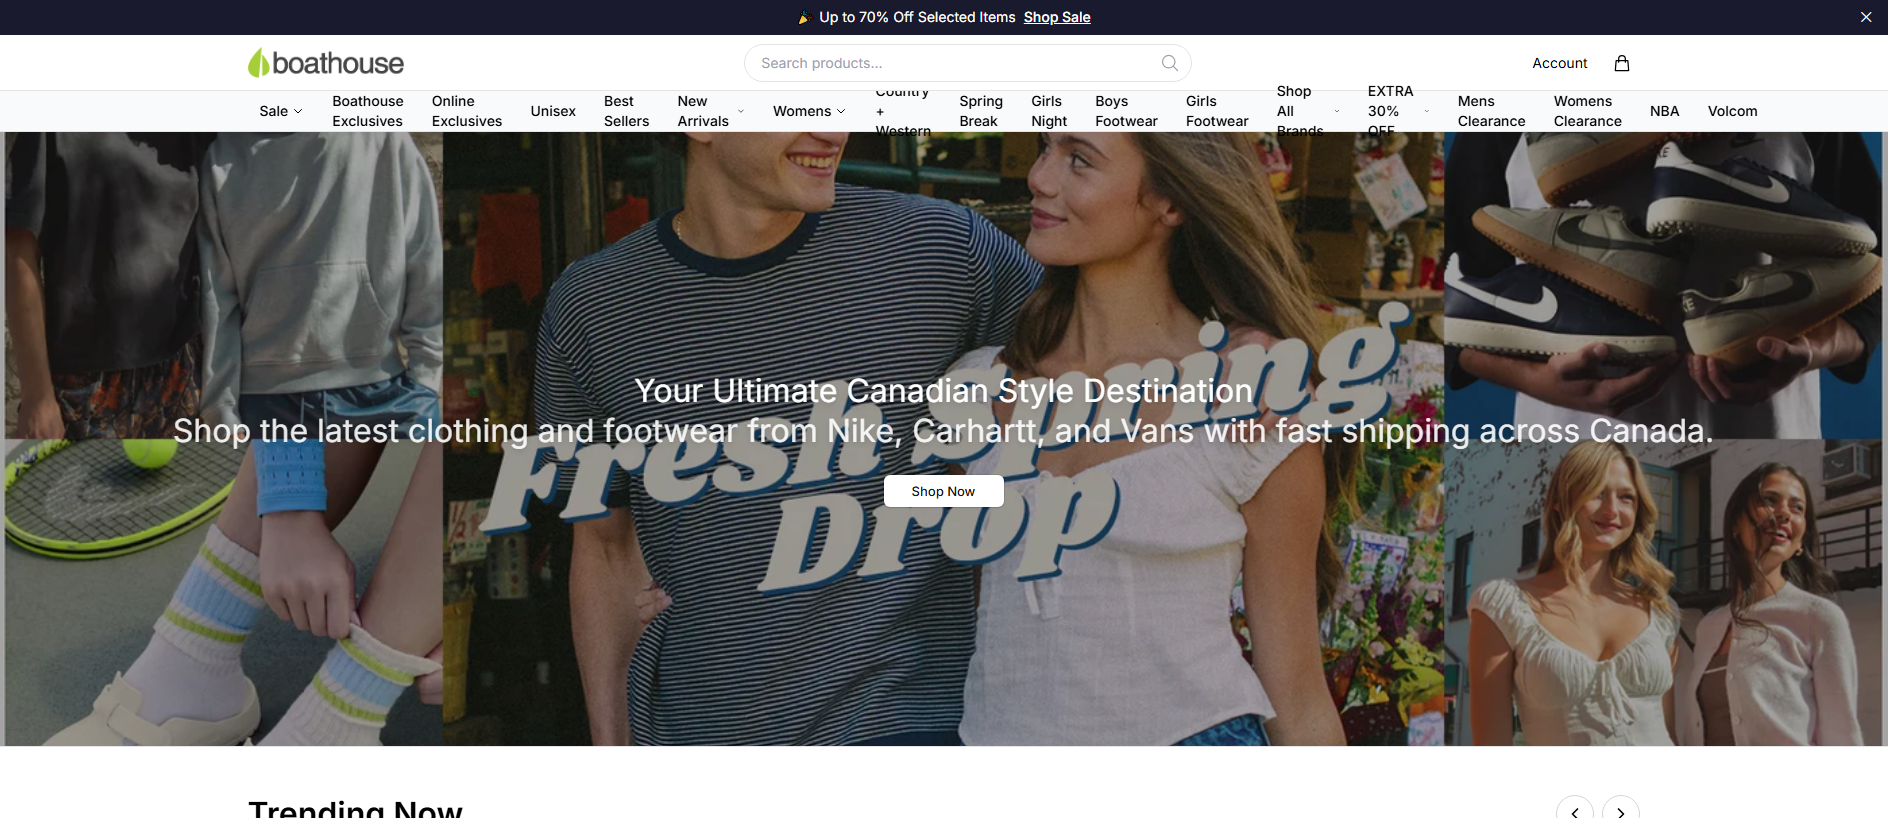
Task: Dismiss the promo banner with the X
Action: 1866,17
